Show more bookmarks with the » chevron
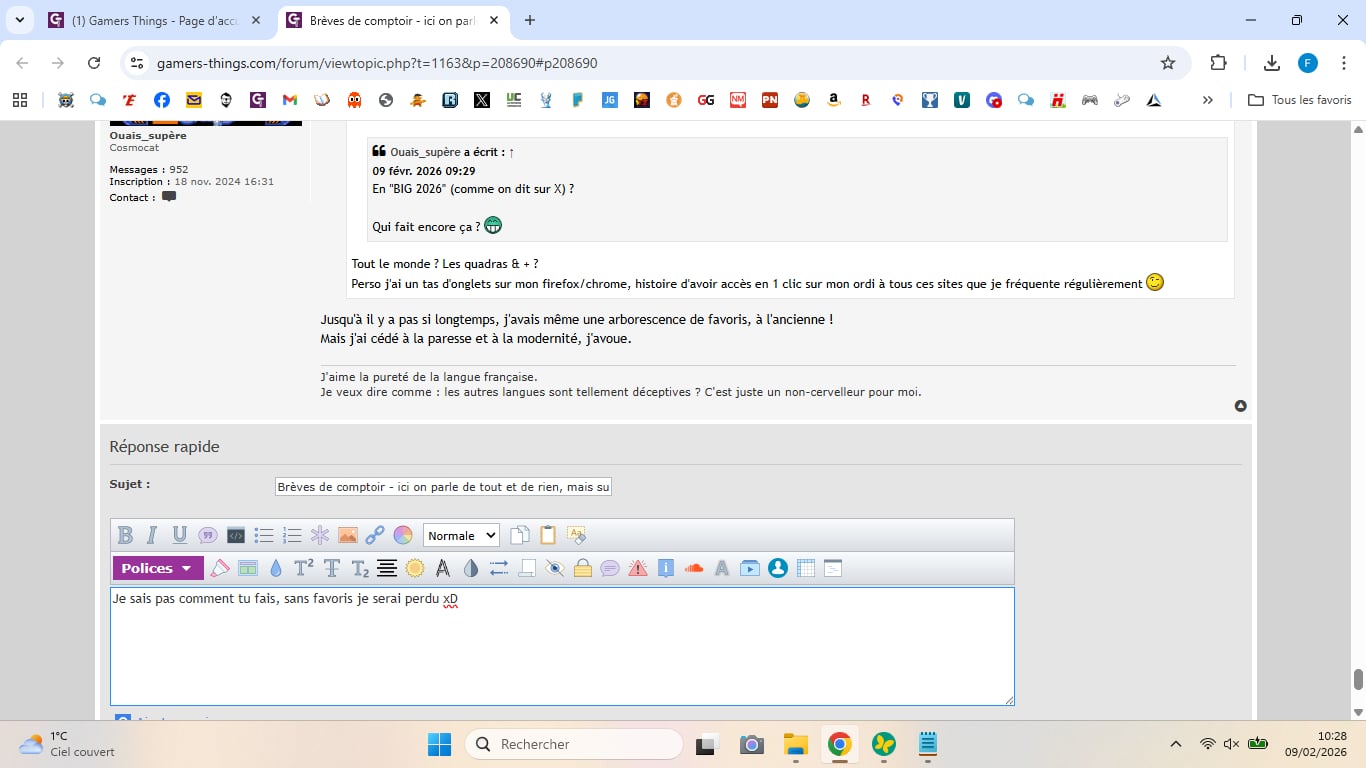The width and height of the screenshot is (1366, 768). point(1208,100)
